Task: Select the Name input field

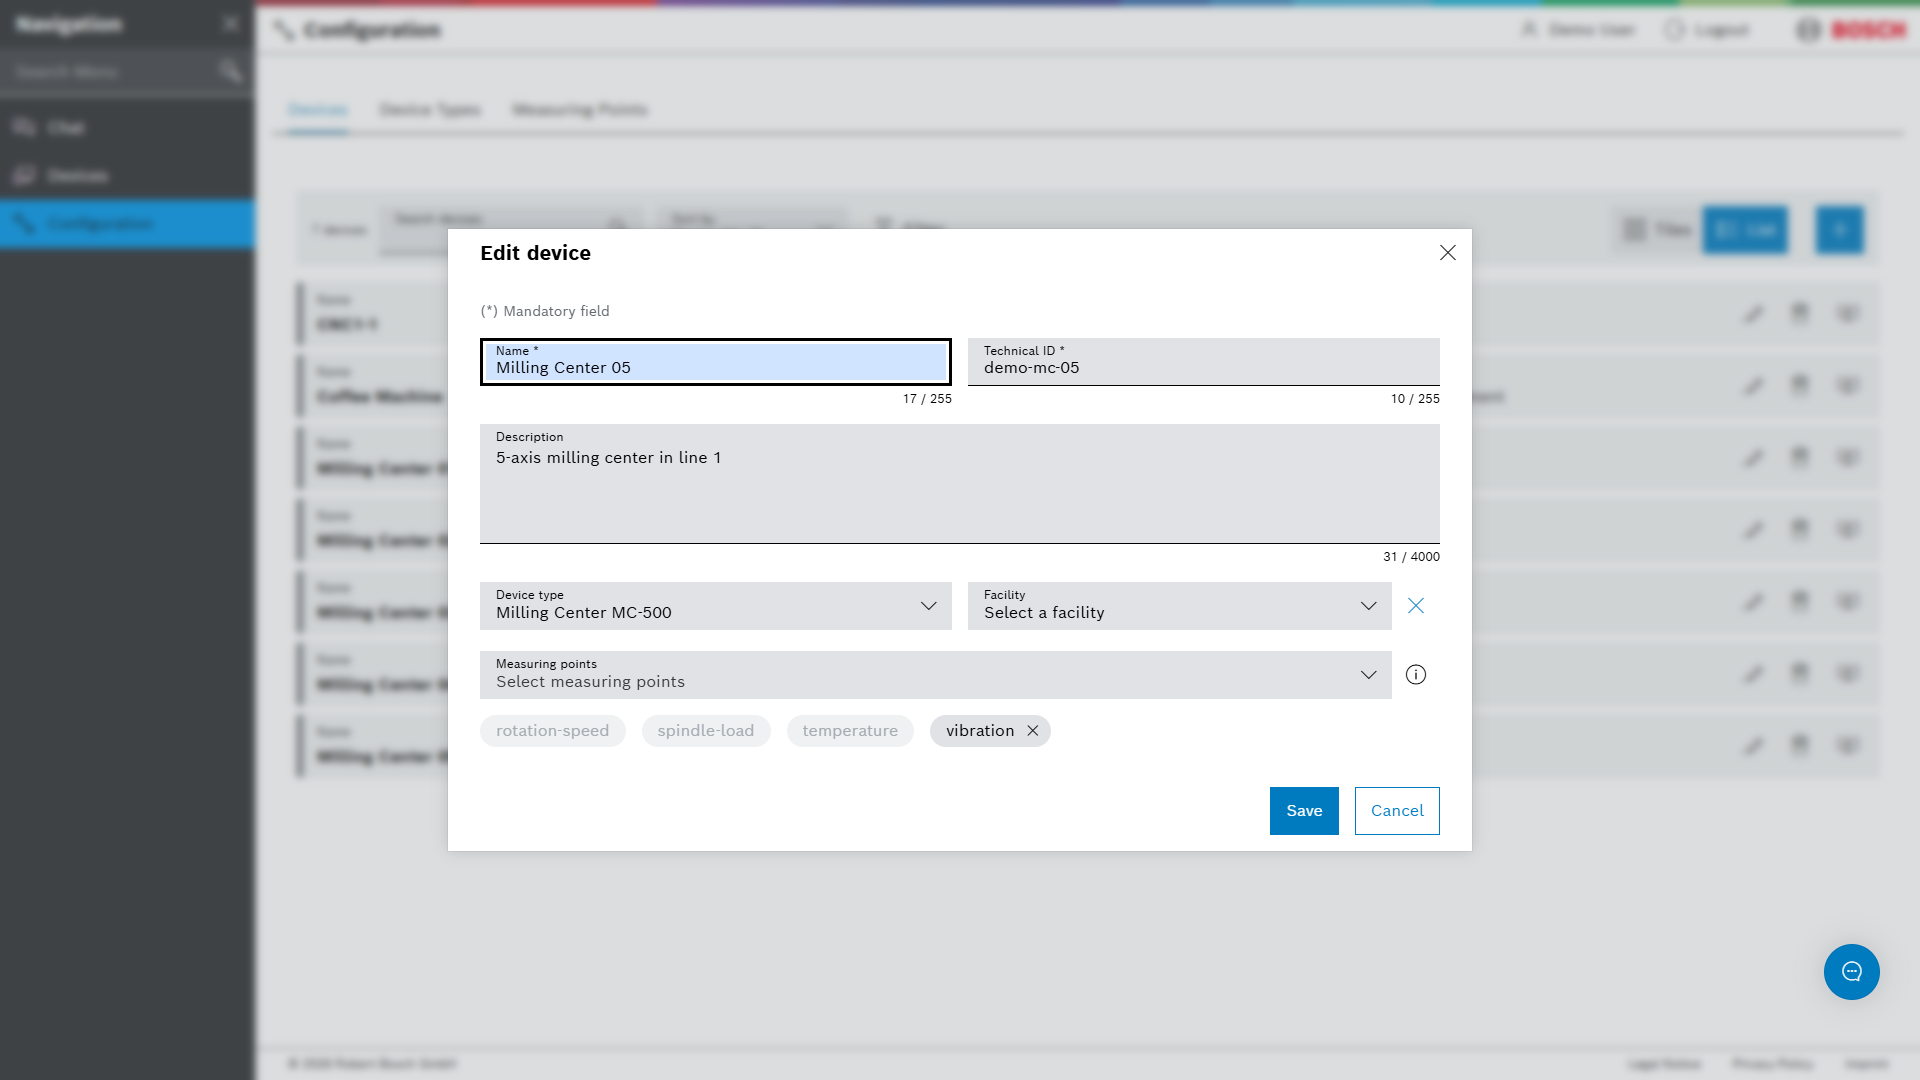Action: click(716, 362)
